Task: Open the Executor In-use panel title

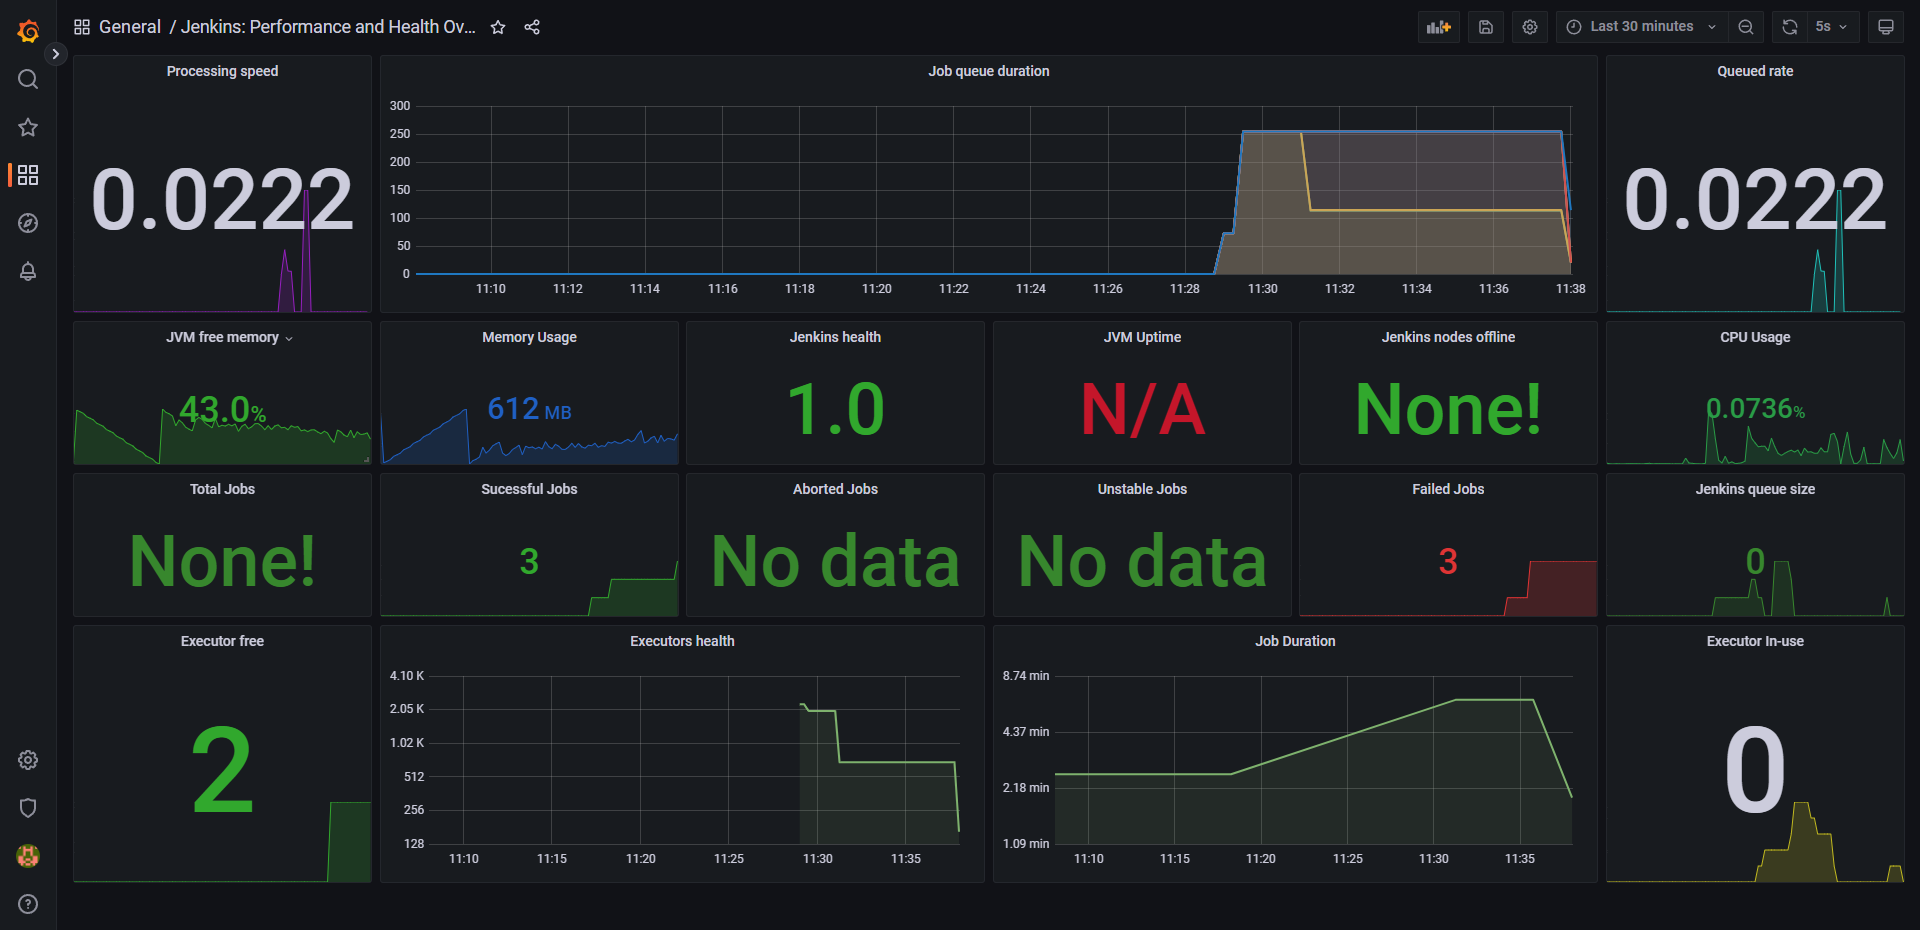Action: 1755,641
